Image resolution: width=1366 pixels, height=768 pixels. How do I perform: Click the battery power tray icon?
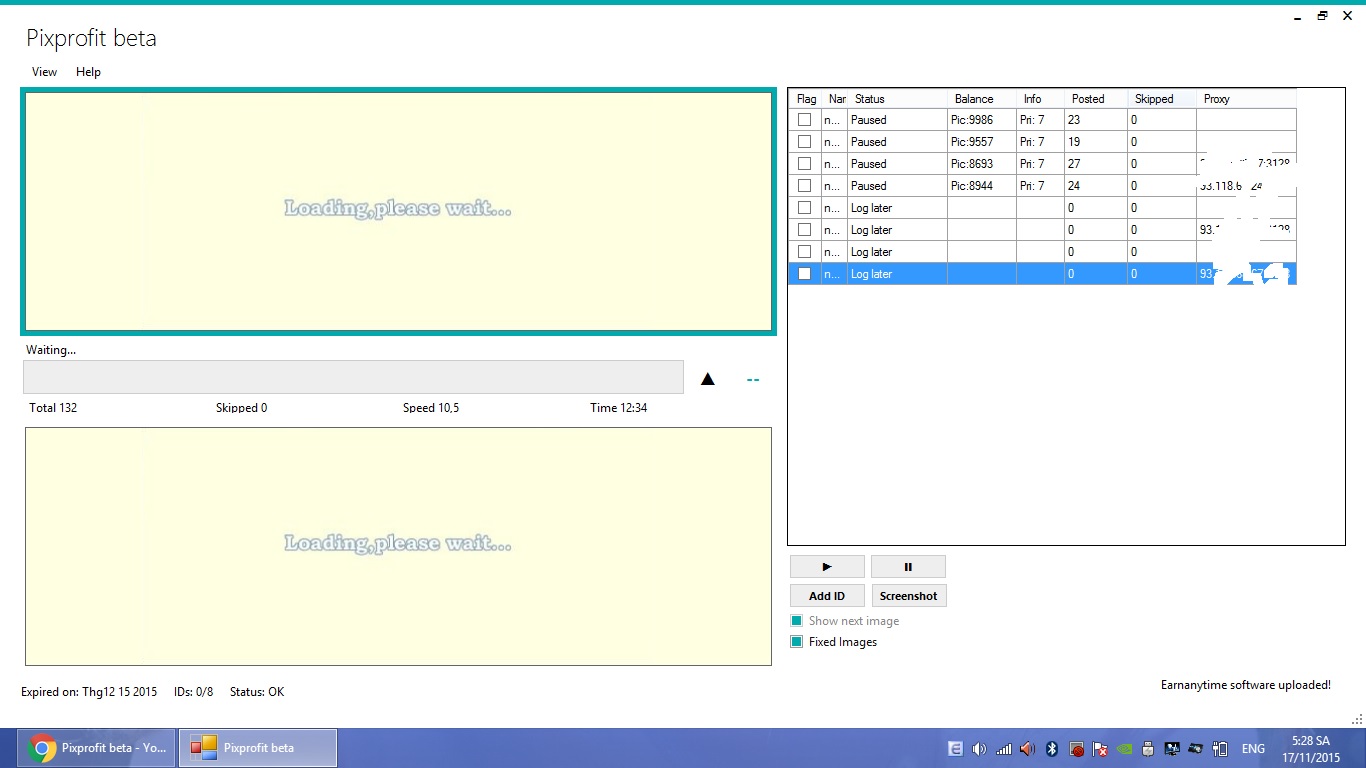[x=1220, y=748]
